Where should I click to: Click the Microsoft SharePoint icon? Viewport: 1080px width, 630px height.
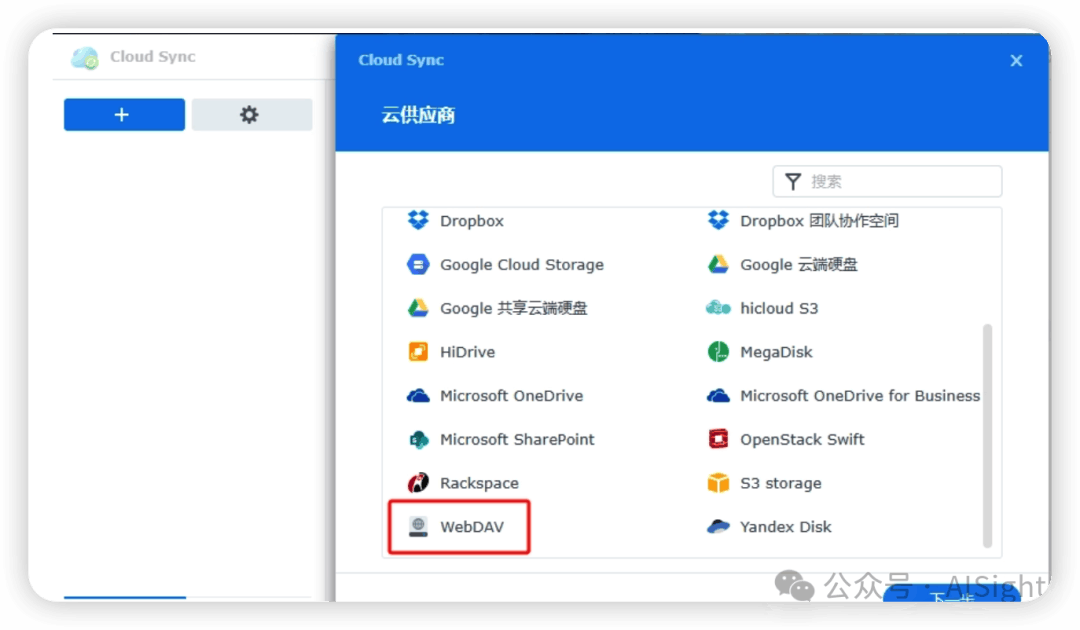418,439
